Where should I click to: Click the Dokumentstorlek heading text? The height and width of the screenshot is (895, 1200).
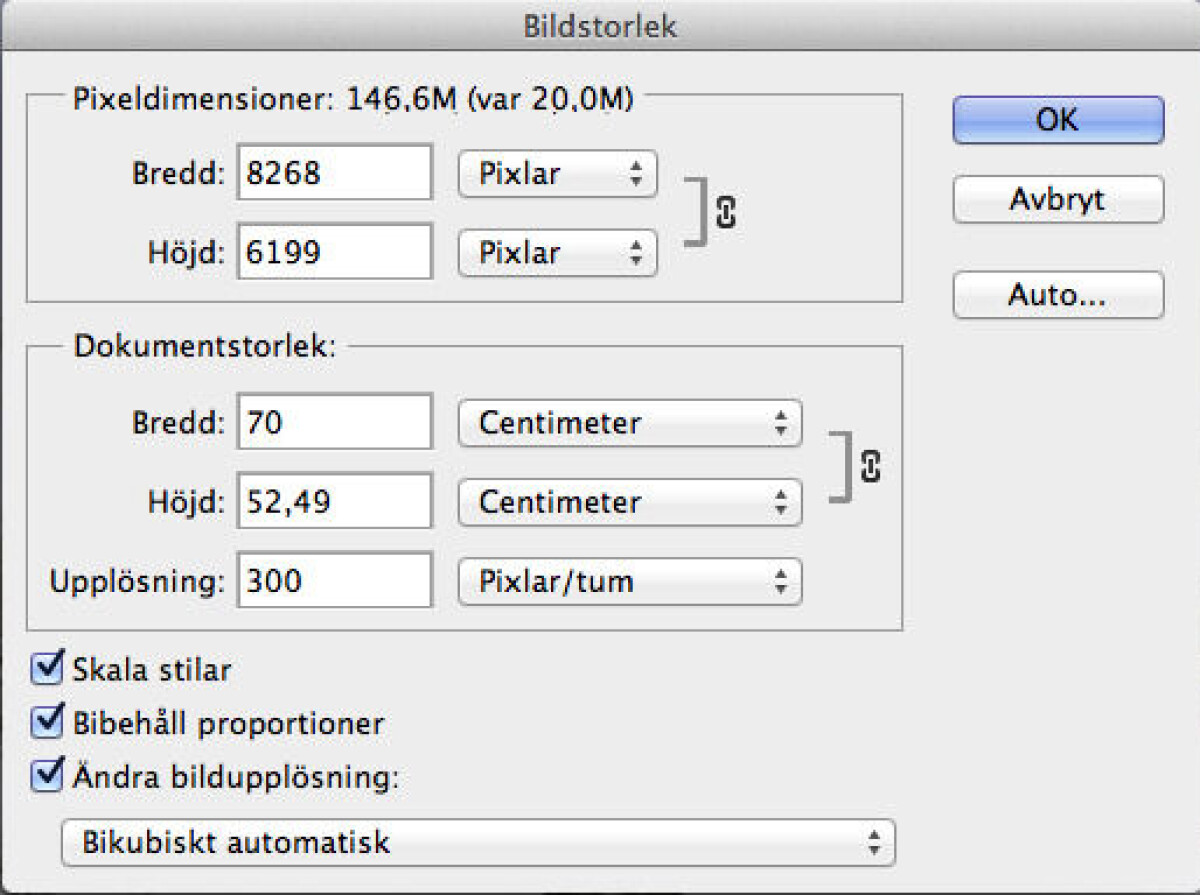click(206, 347)
